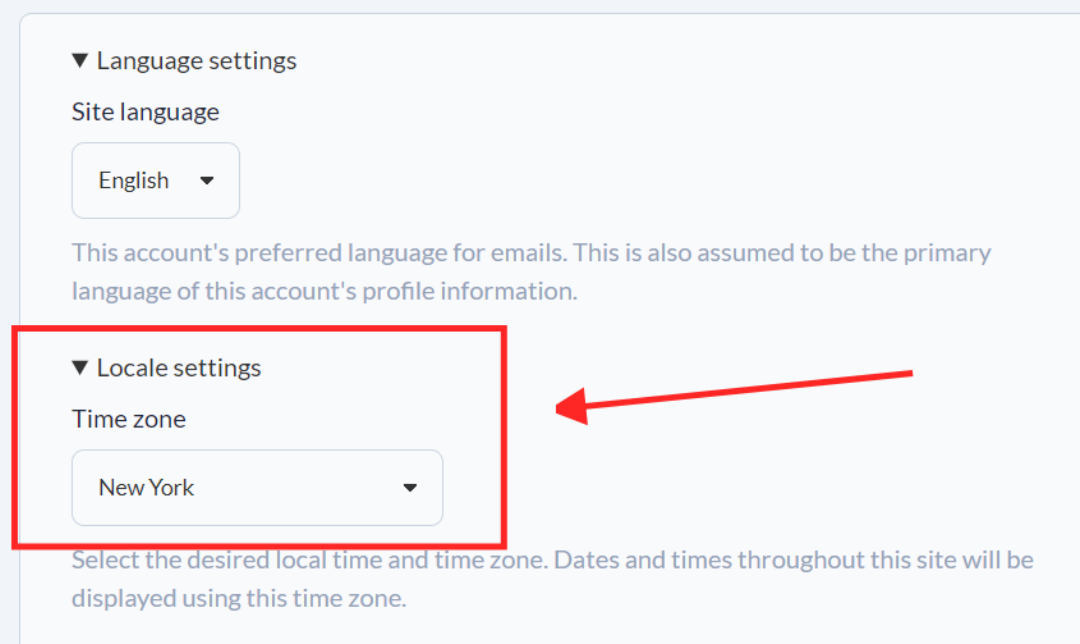Select the New York value text
This screenshot has width=1080, height=644.
[146, 488]
